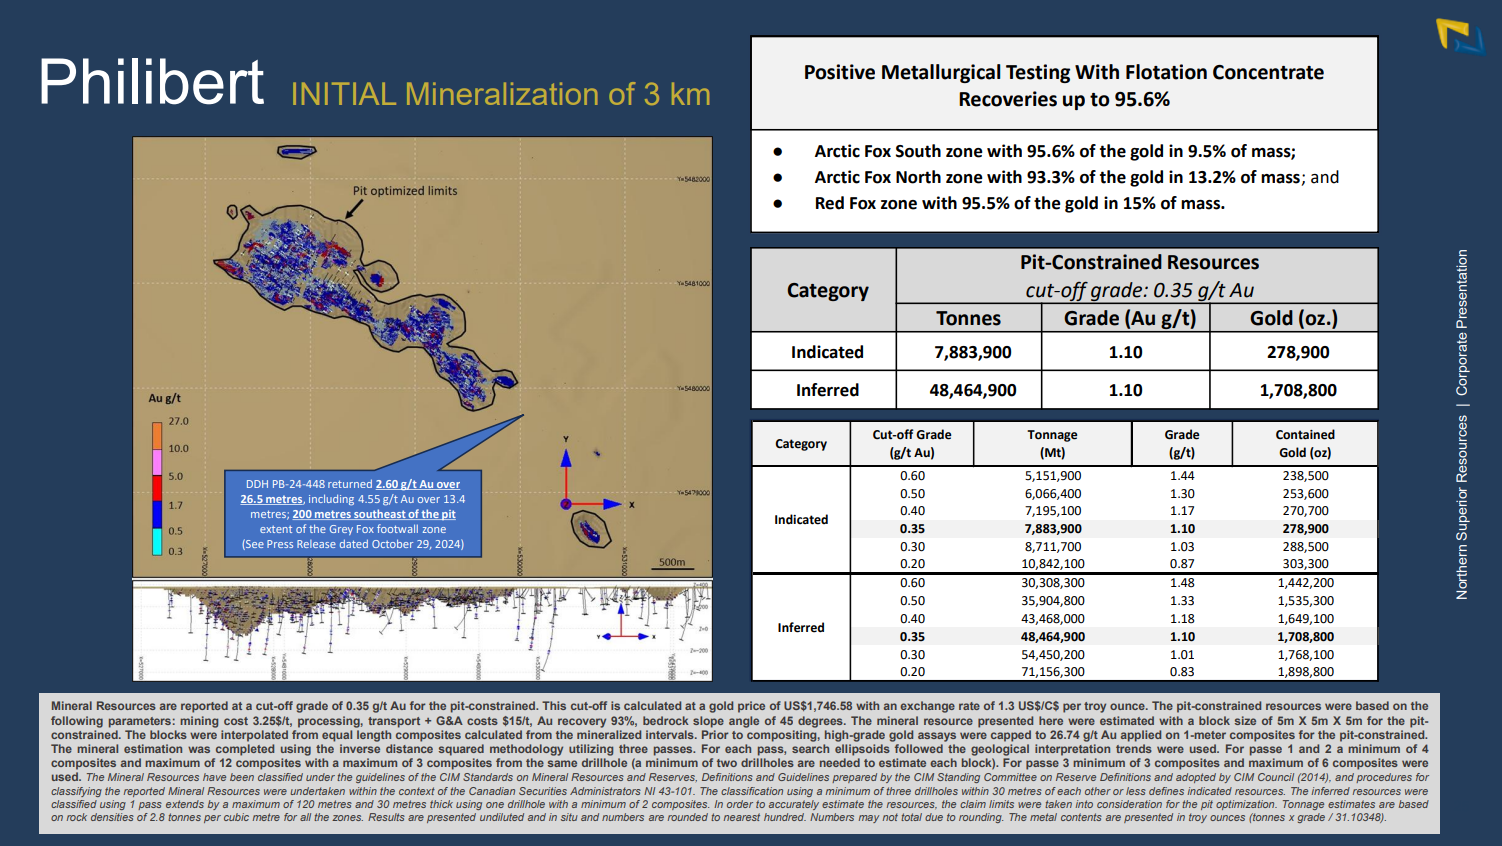Click the Inferred tonnage cell 43,468,000

(1053, 619)
